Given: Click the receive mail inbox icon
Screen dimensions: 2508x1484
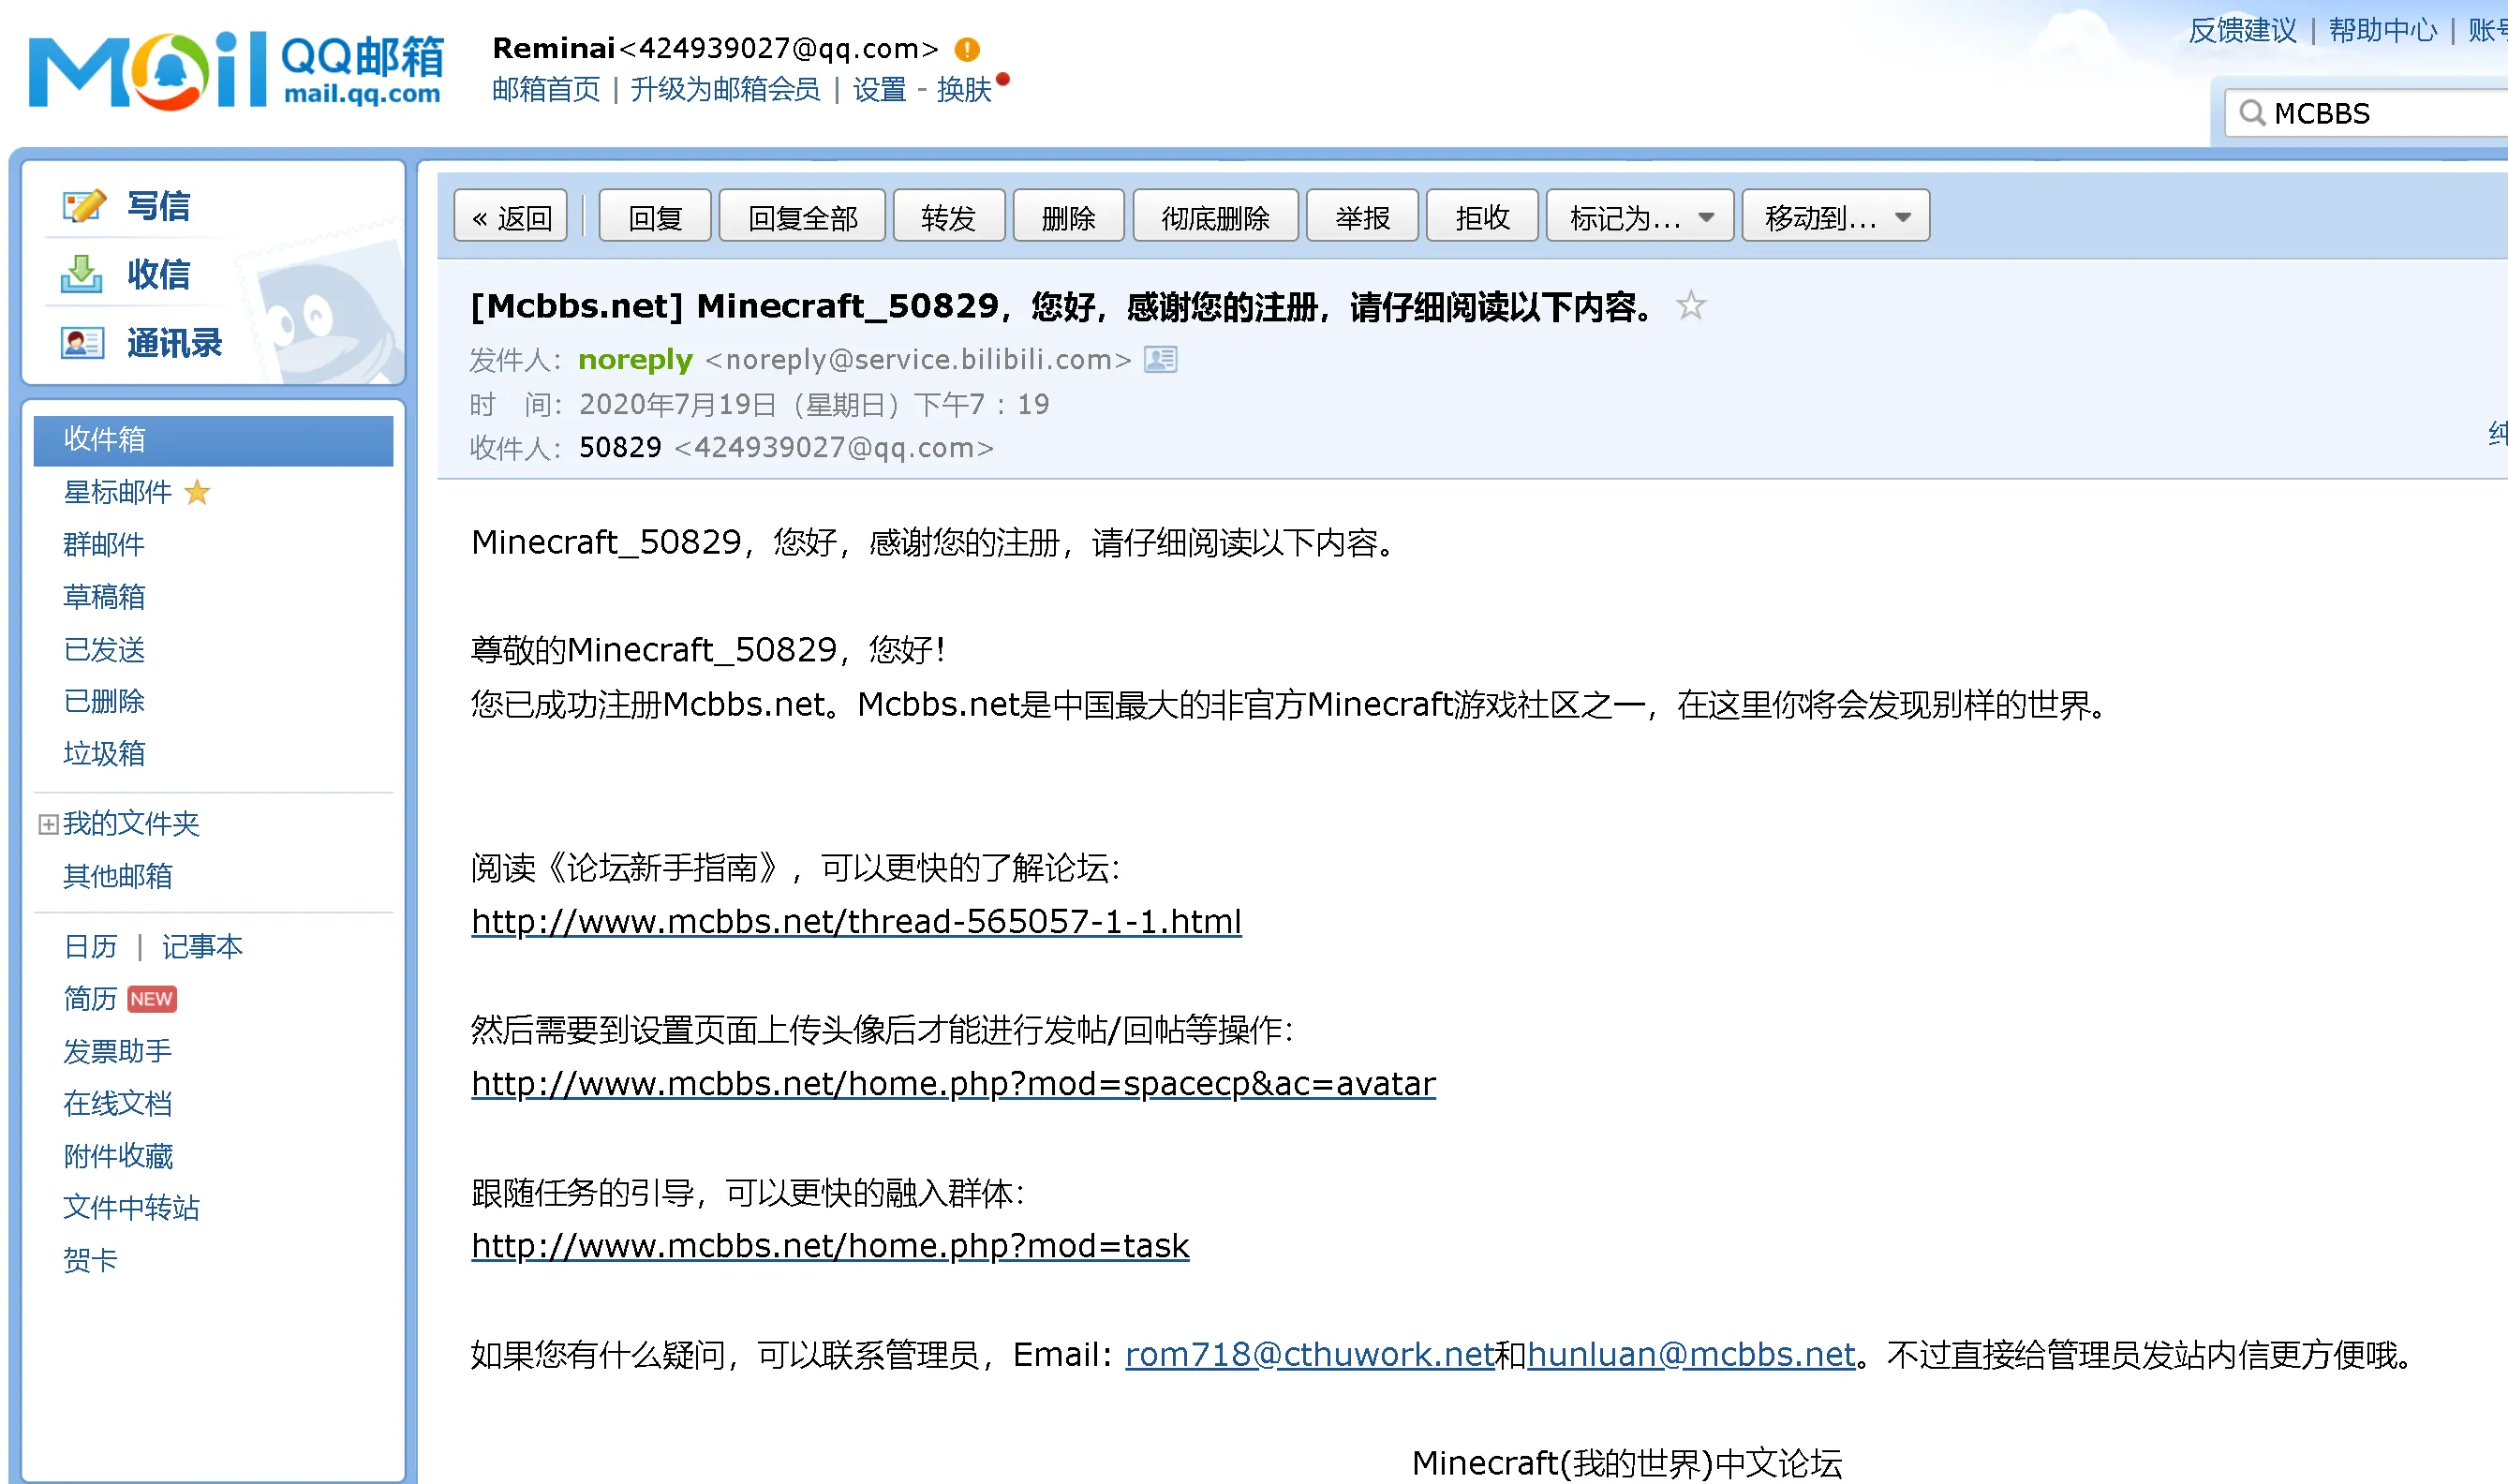Looking at the screenshot, I should (x=82, y=274).
